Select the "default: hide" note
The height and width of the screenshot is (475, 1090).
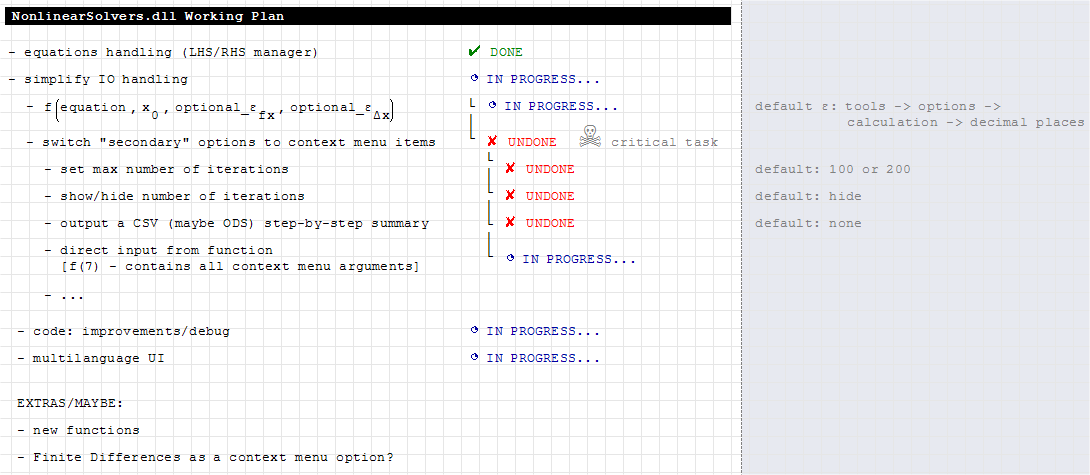(808, 196)
